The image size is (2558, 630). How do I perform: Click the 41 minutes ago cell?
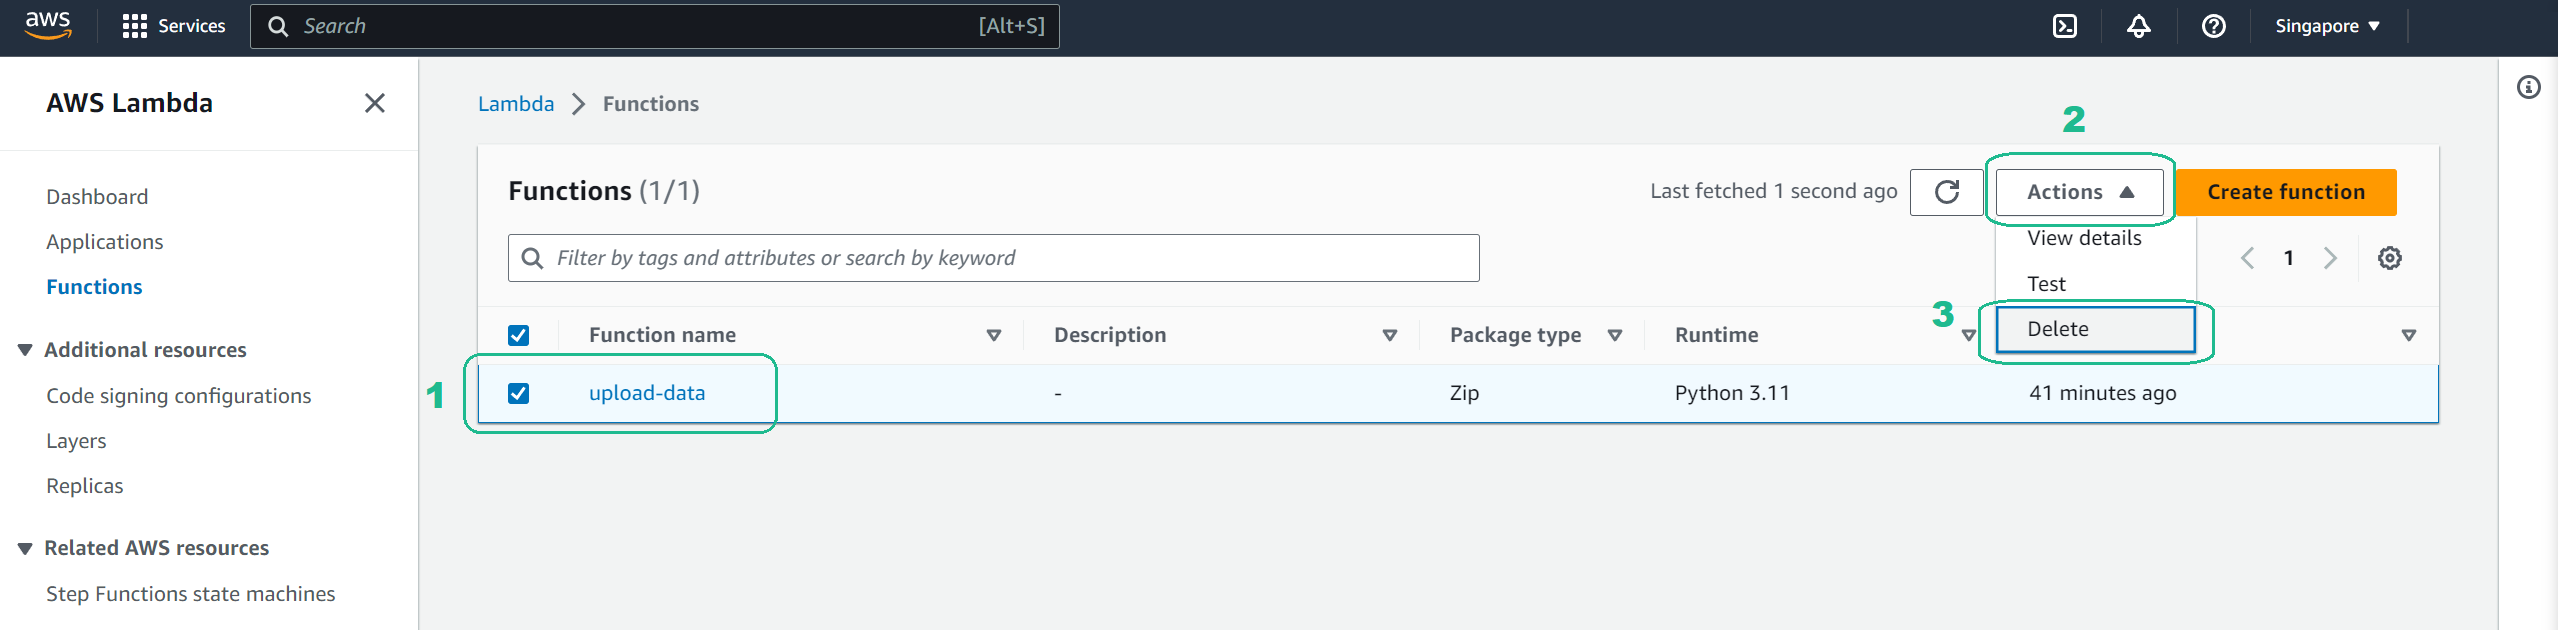[2103, 393]
